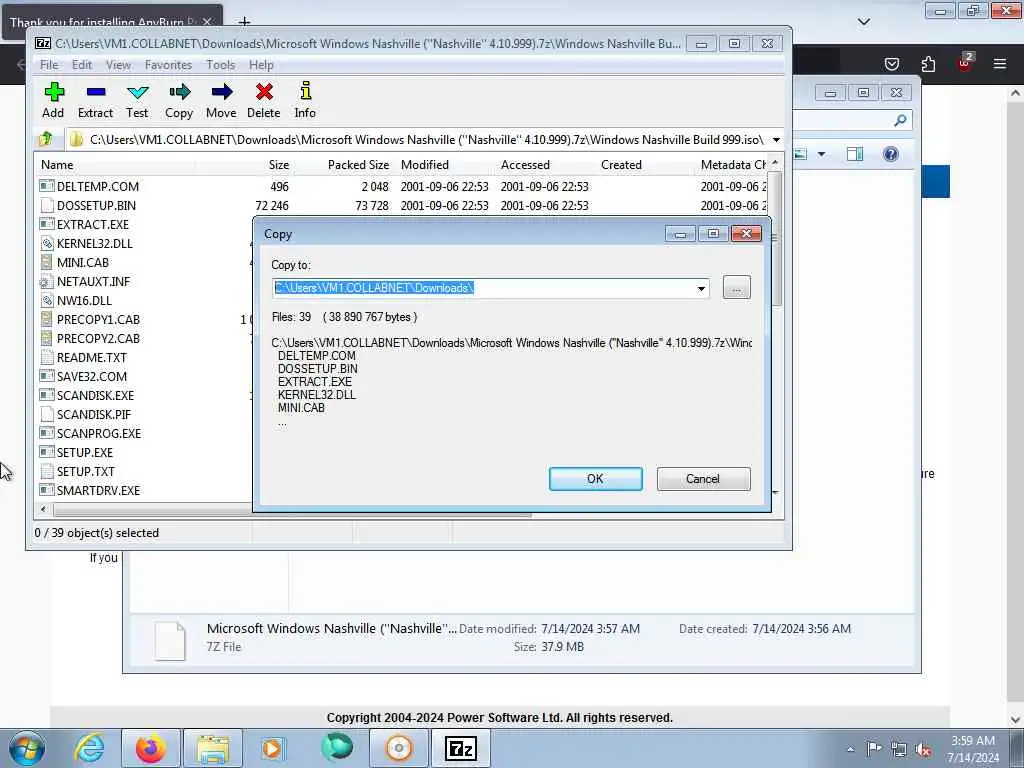Show hidden tray icons arrow
This screenshot has height=768, width=1024.
(850, 749)
